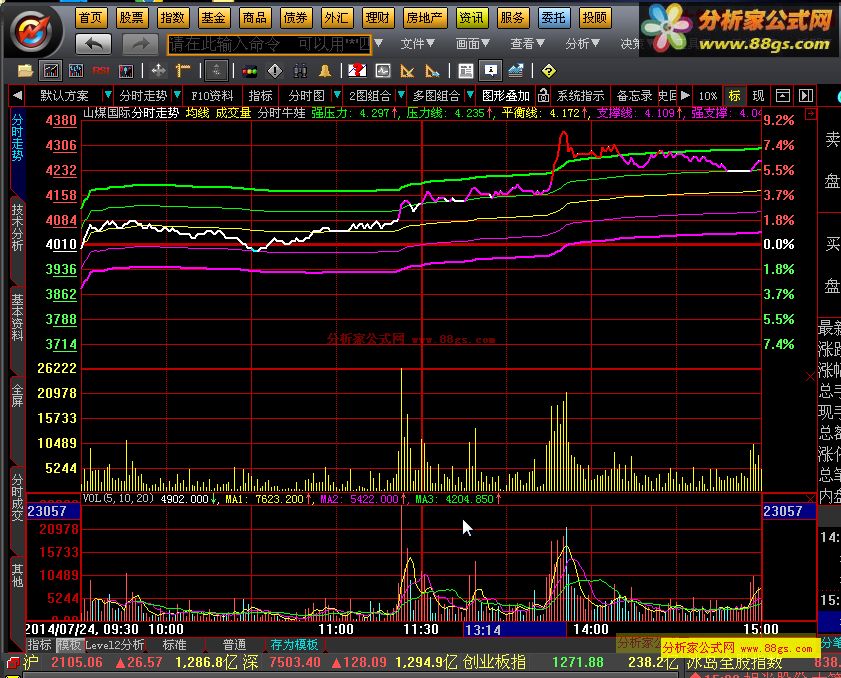The image size is (841, 678).
Task: Click the framed chart icon after RSI
Action: [126, 70]
